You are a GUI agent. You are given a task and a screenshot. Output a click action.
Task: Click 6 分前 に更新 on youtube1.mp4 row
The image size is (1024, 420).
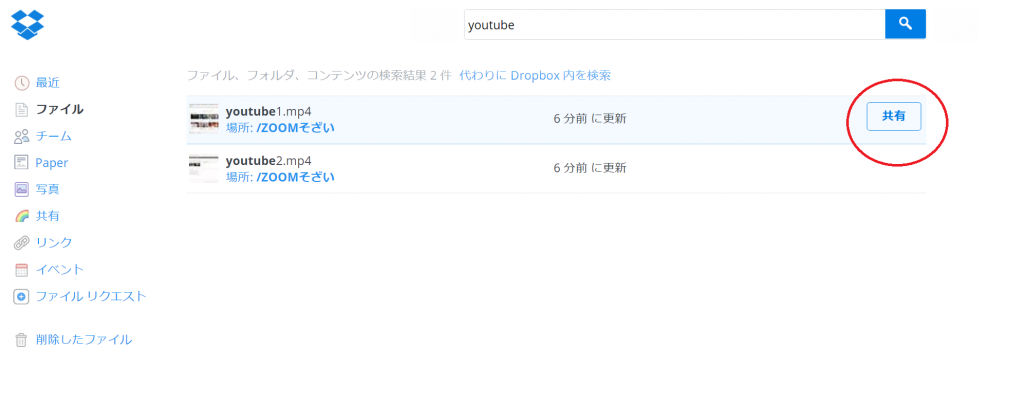coord(590,119)
